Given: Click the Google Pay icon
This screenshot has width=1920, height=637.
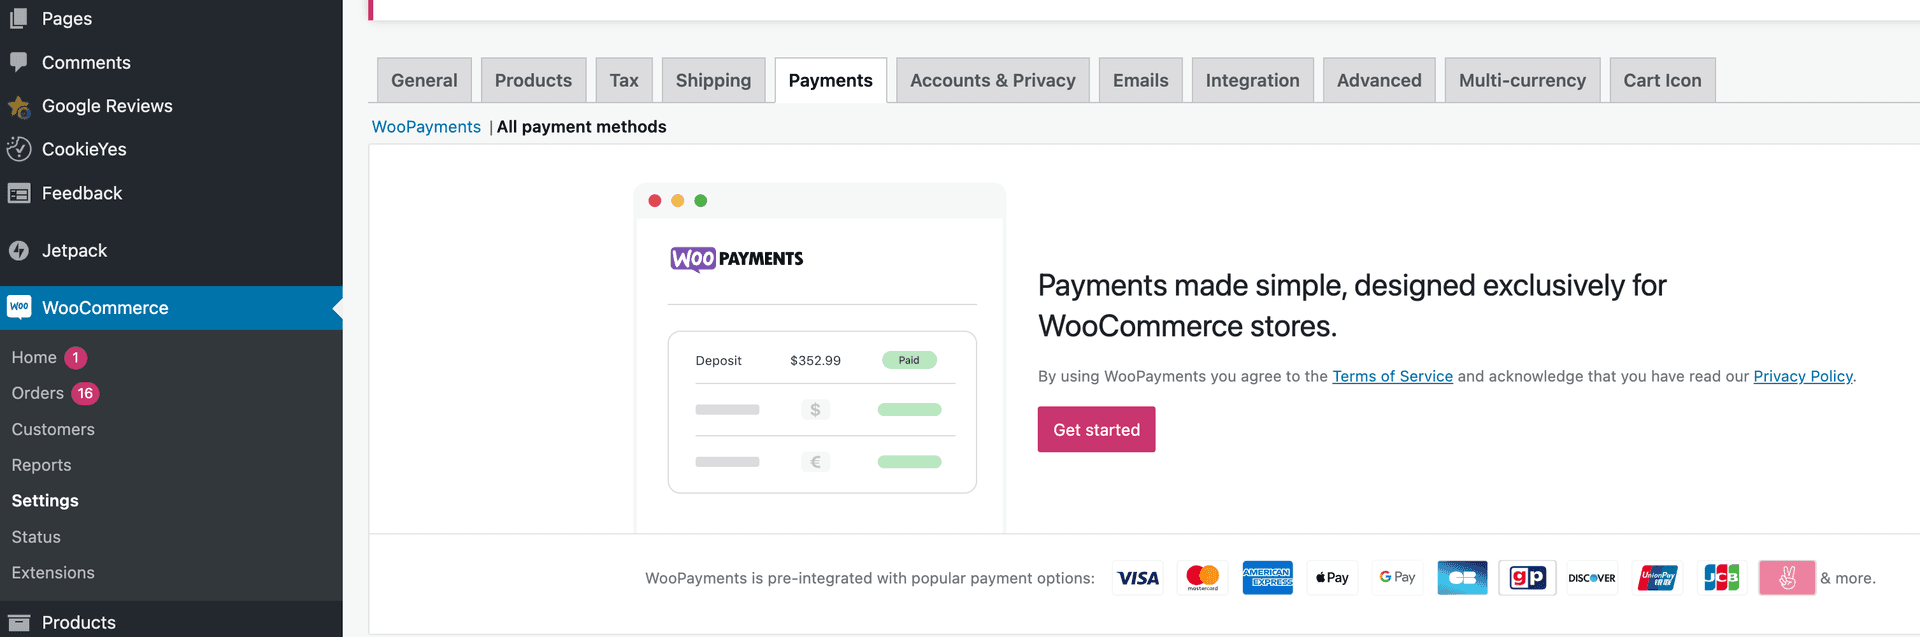Looking at the screenshot, I should coord(1397,577).
